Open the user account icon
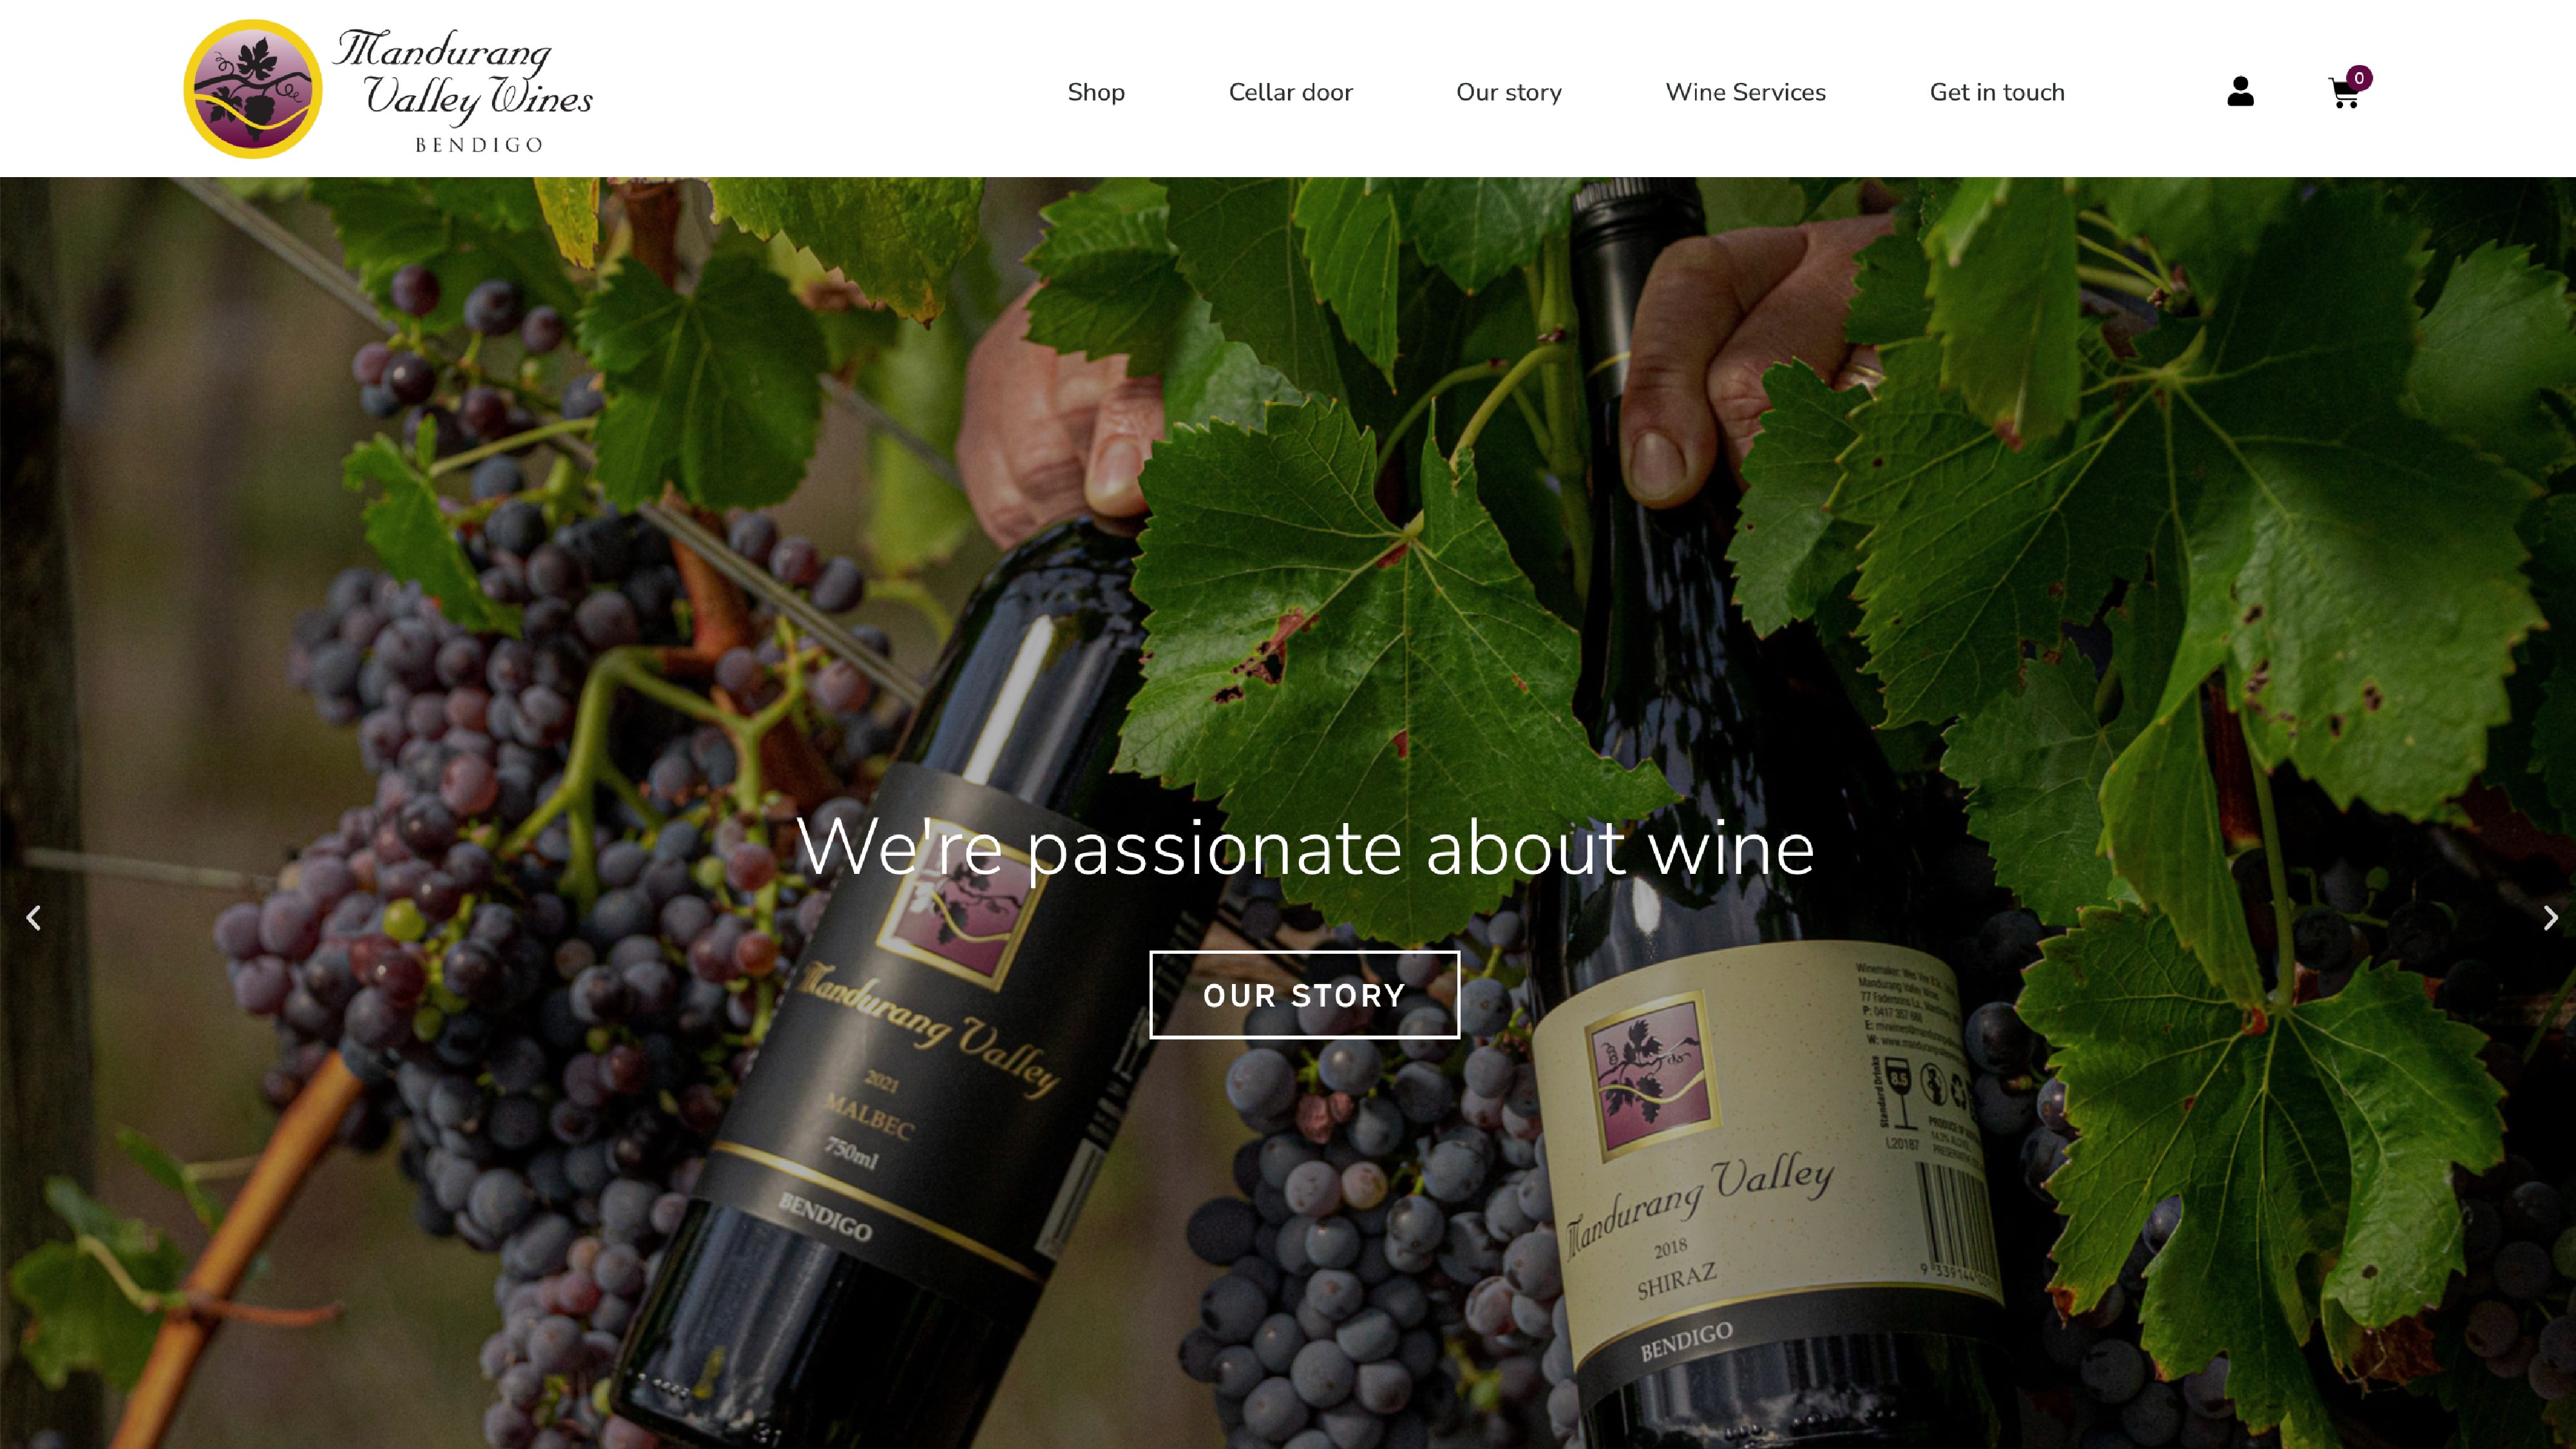This screenshot has width=2576, height=1449. click(x=2240, y=92)
